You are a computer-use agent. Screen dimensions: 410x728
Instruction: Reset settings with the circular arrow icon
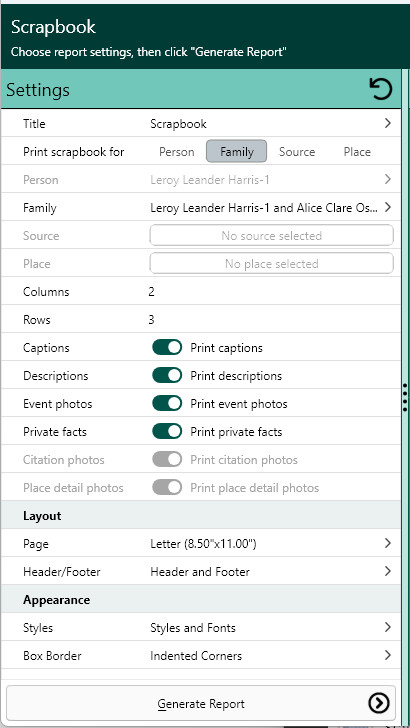coord(381,89)
